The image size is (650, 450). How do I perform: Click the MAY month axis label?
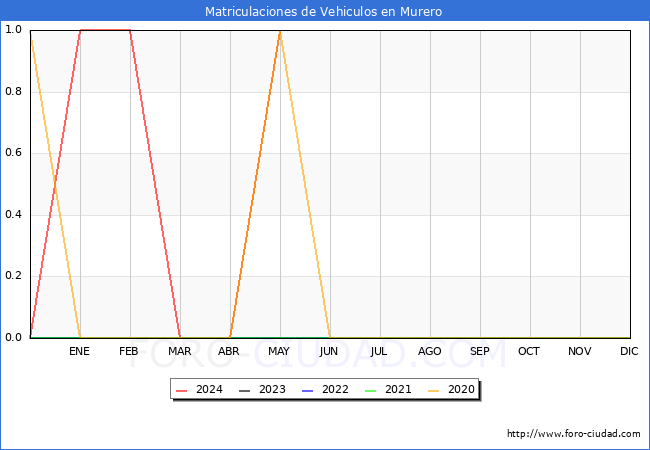(x=279, y=351)
